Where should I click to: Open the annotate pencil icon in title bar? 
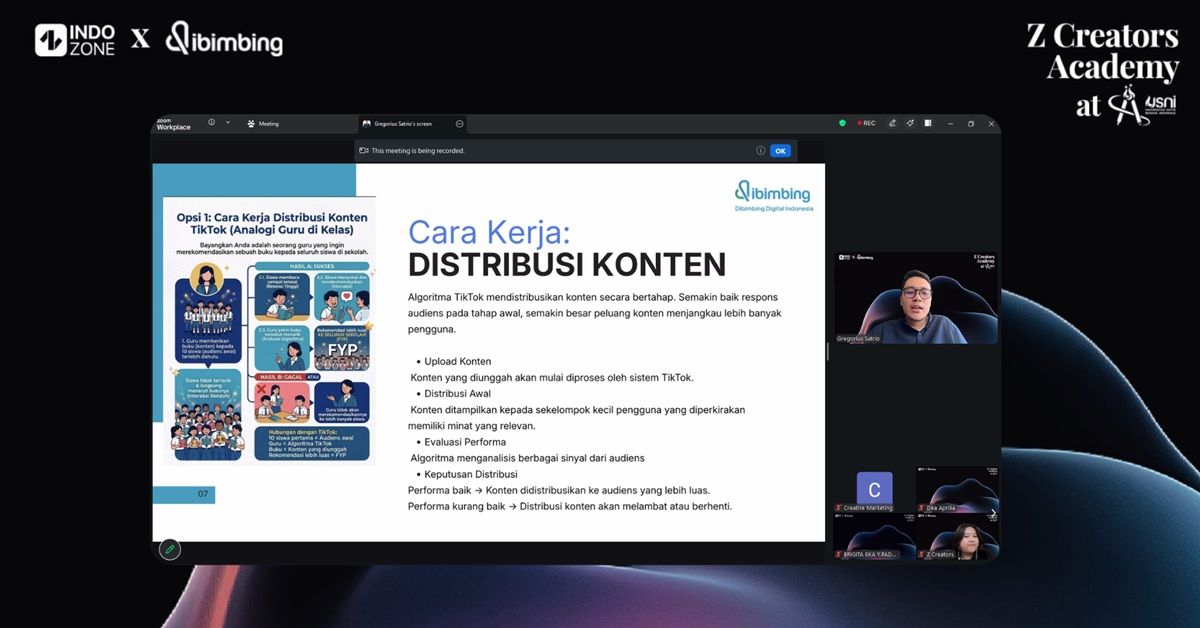[x=892, y=123]
